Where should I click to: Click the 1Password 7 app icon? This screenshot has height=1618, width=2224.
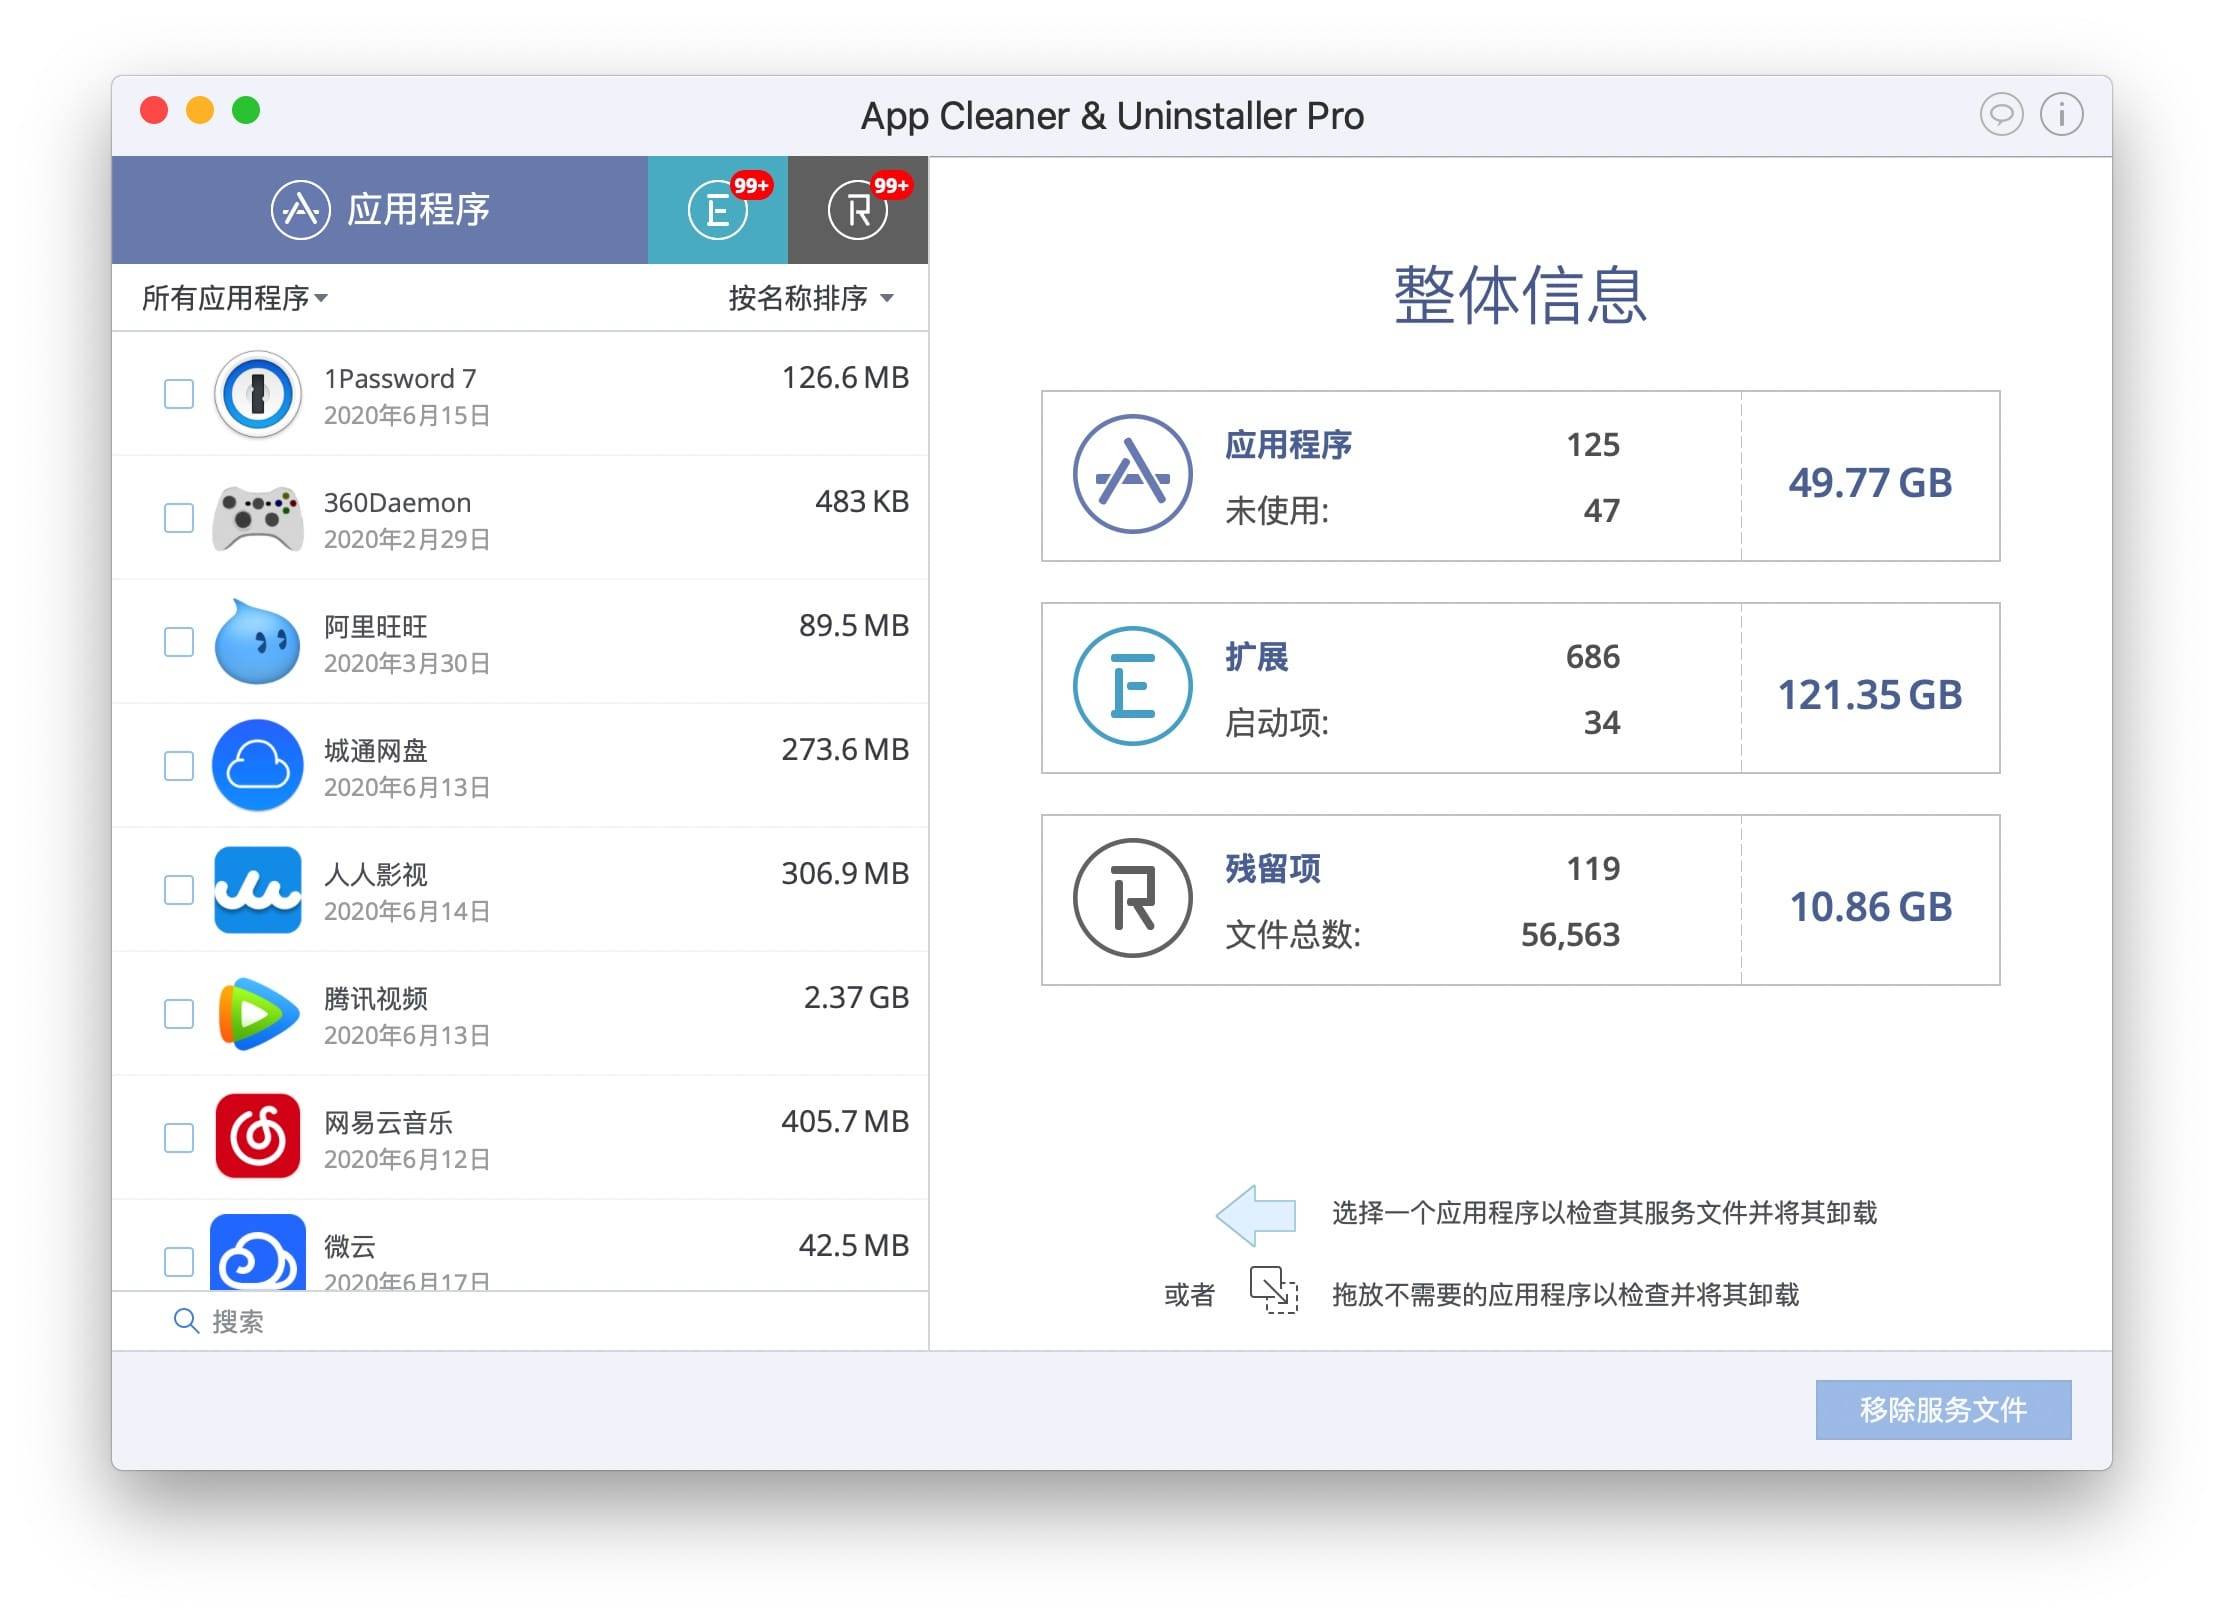(x=257, y=394)
